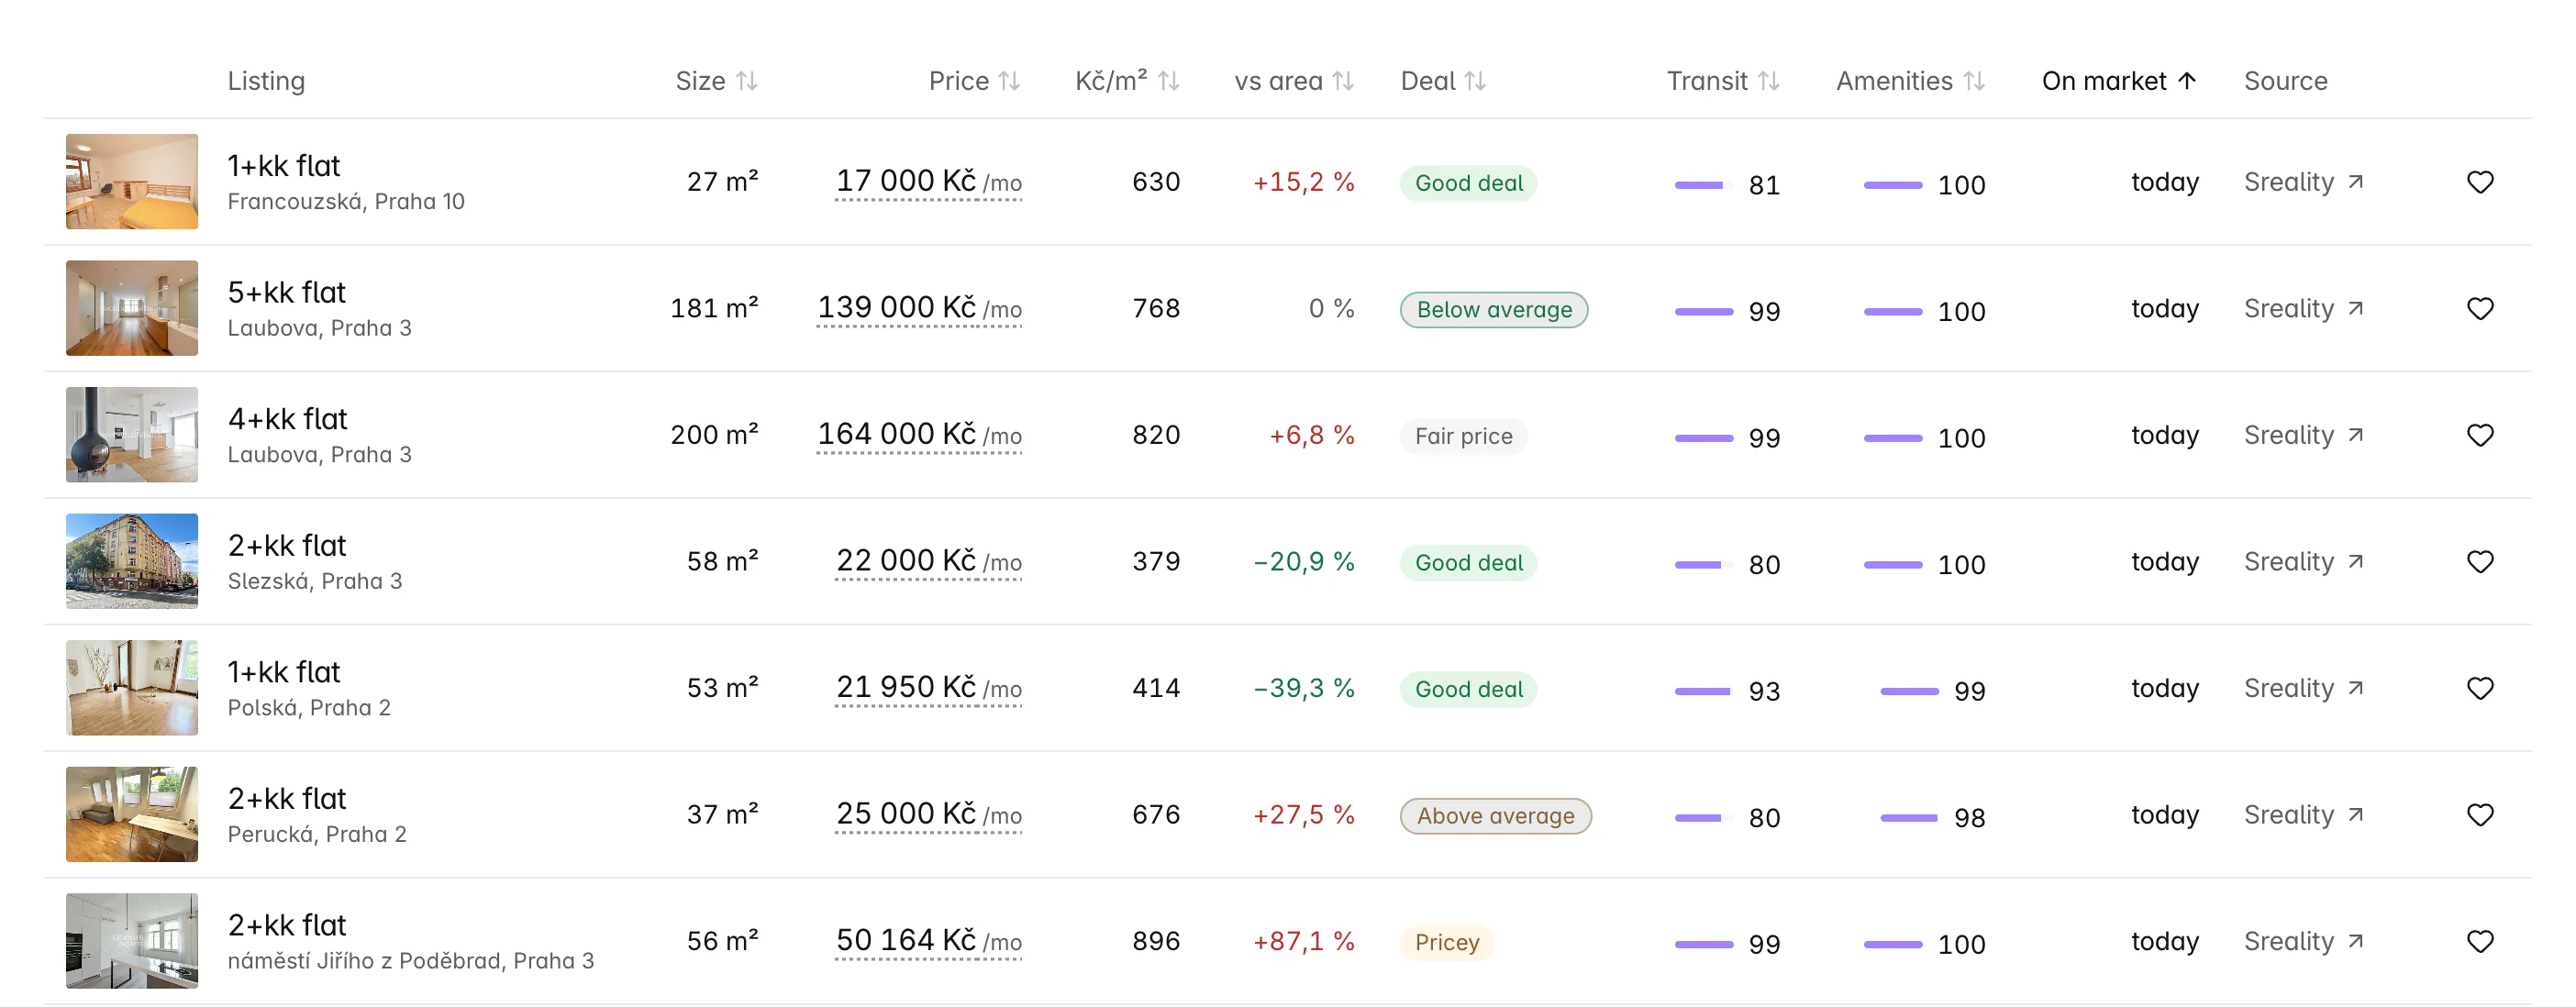The height and width of the screenshot is (1007, 2576).
Task: Open the Francouzská flat photo thumbnail
Action: click(132, 182)
